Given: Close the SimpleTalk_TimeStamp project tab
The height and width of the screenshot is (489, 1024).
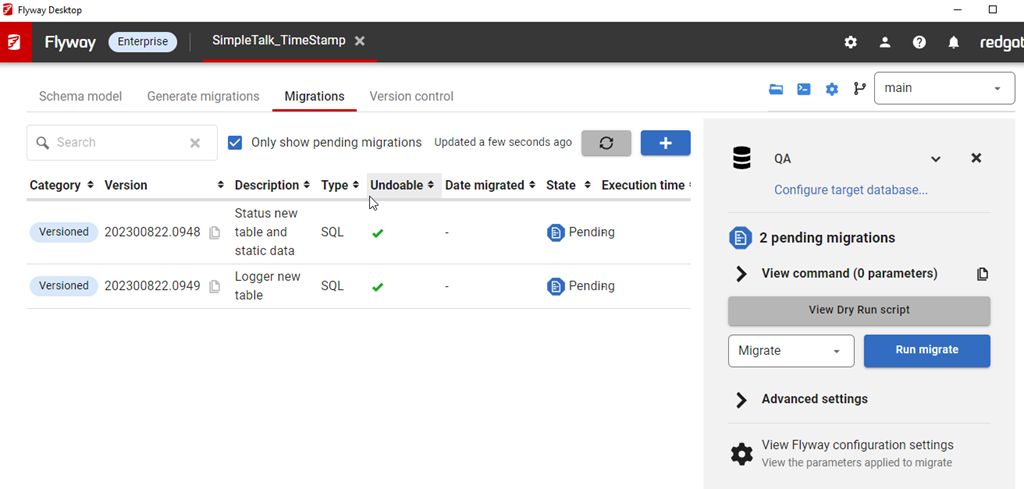Looking at the screenshot, I should (360, 41).
